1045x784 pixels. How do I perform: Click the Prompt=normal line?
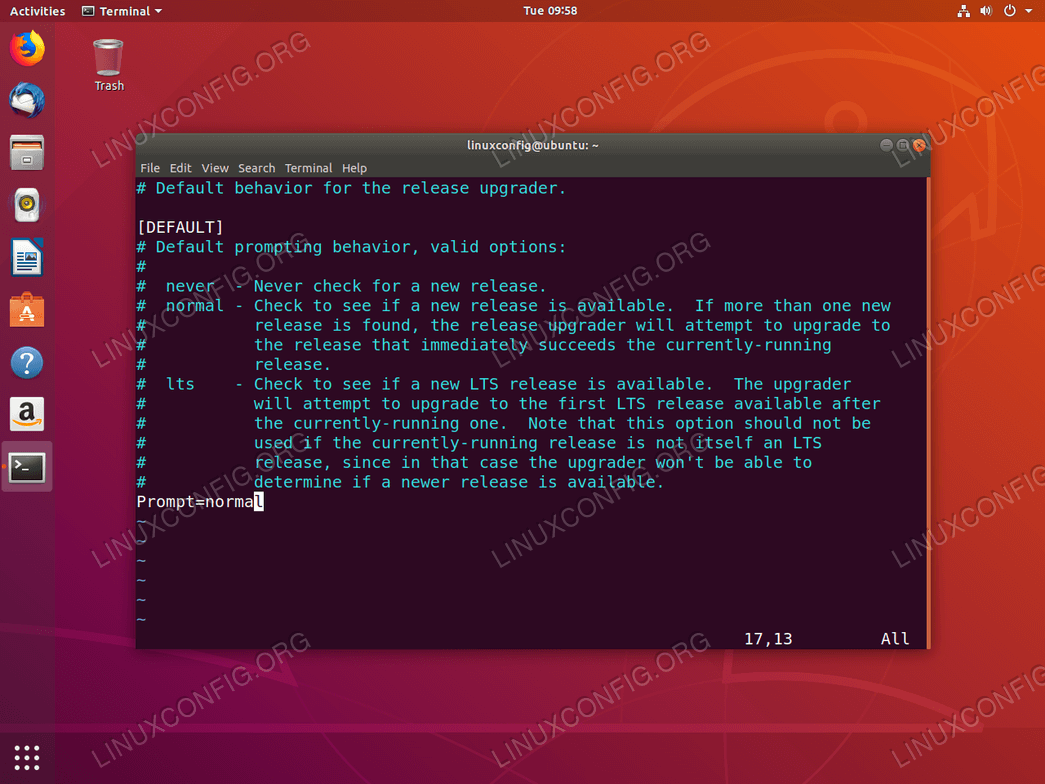point(200,501)
